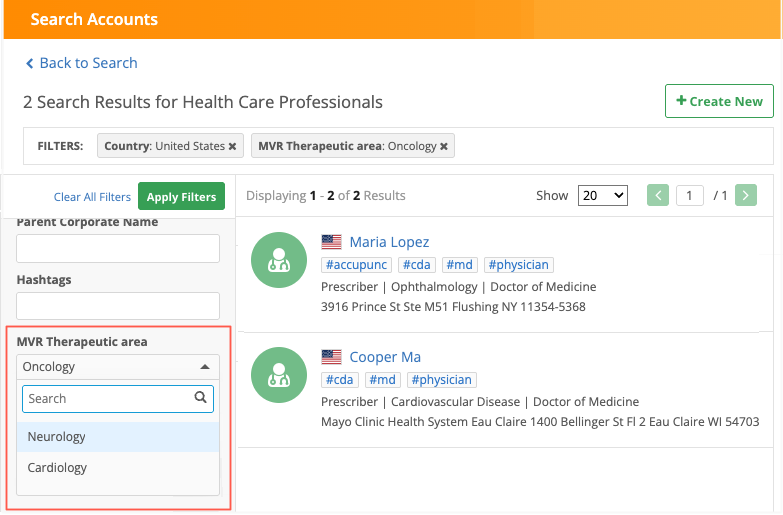Screen dimensions: 783x515
Task: Go to next results page arrow
Action: [x=746, y=196]
